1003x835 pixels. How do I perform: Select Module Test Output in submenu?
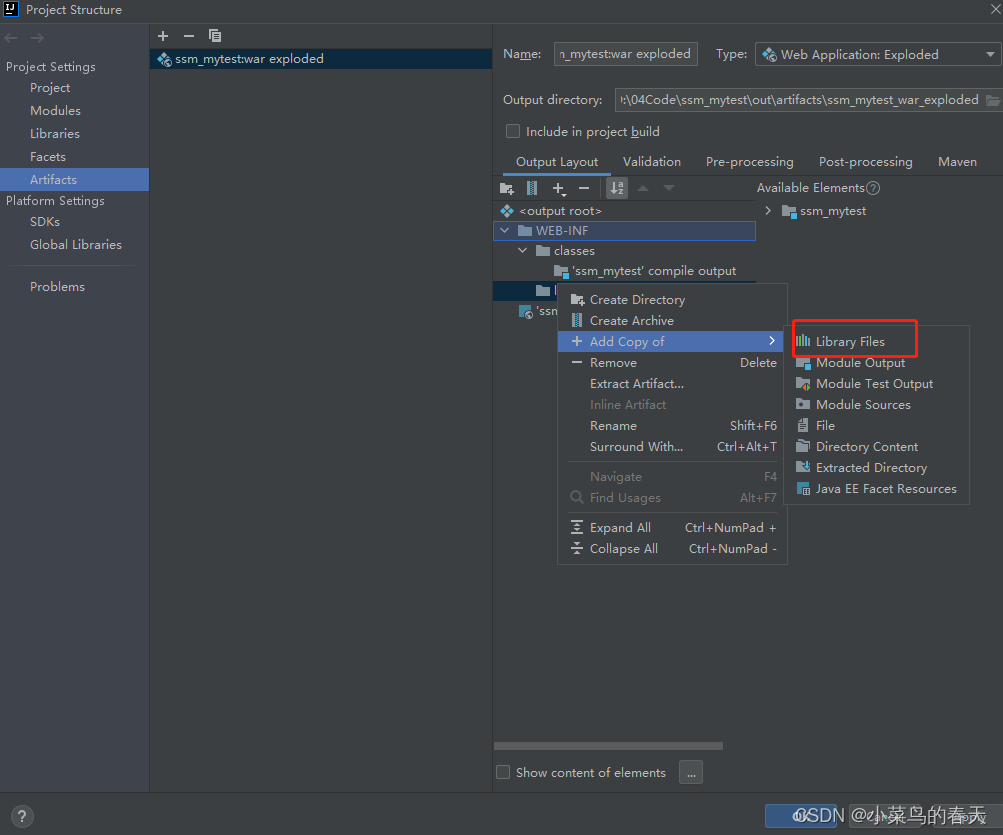click(876, 384)
